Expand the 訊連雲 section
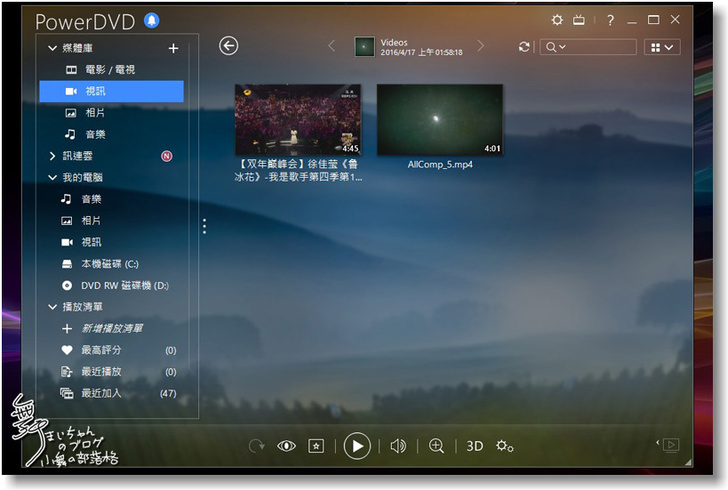This screenshot has height=490, width=728. [53, 156]
